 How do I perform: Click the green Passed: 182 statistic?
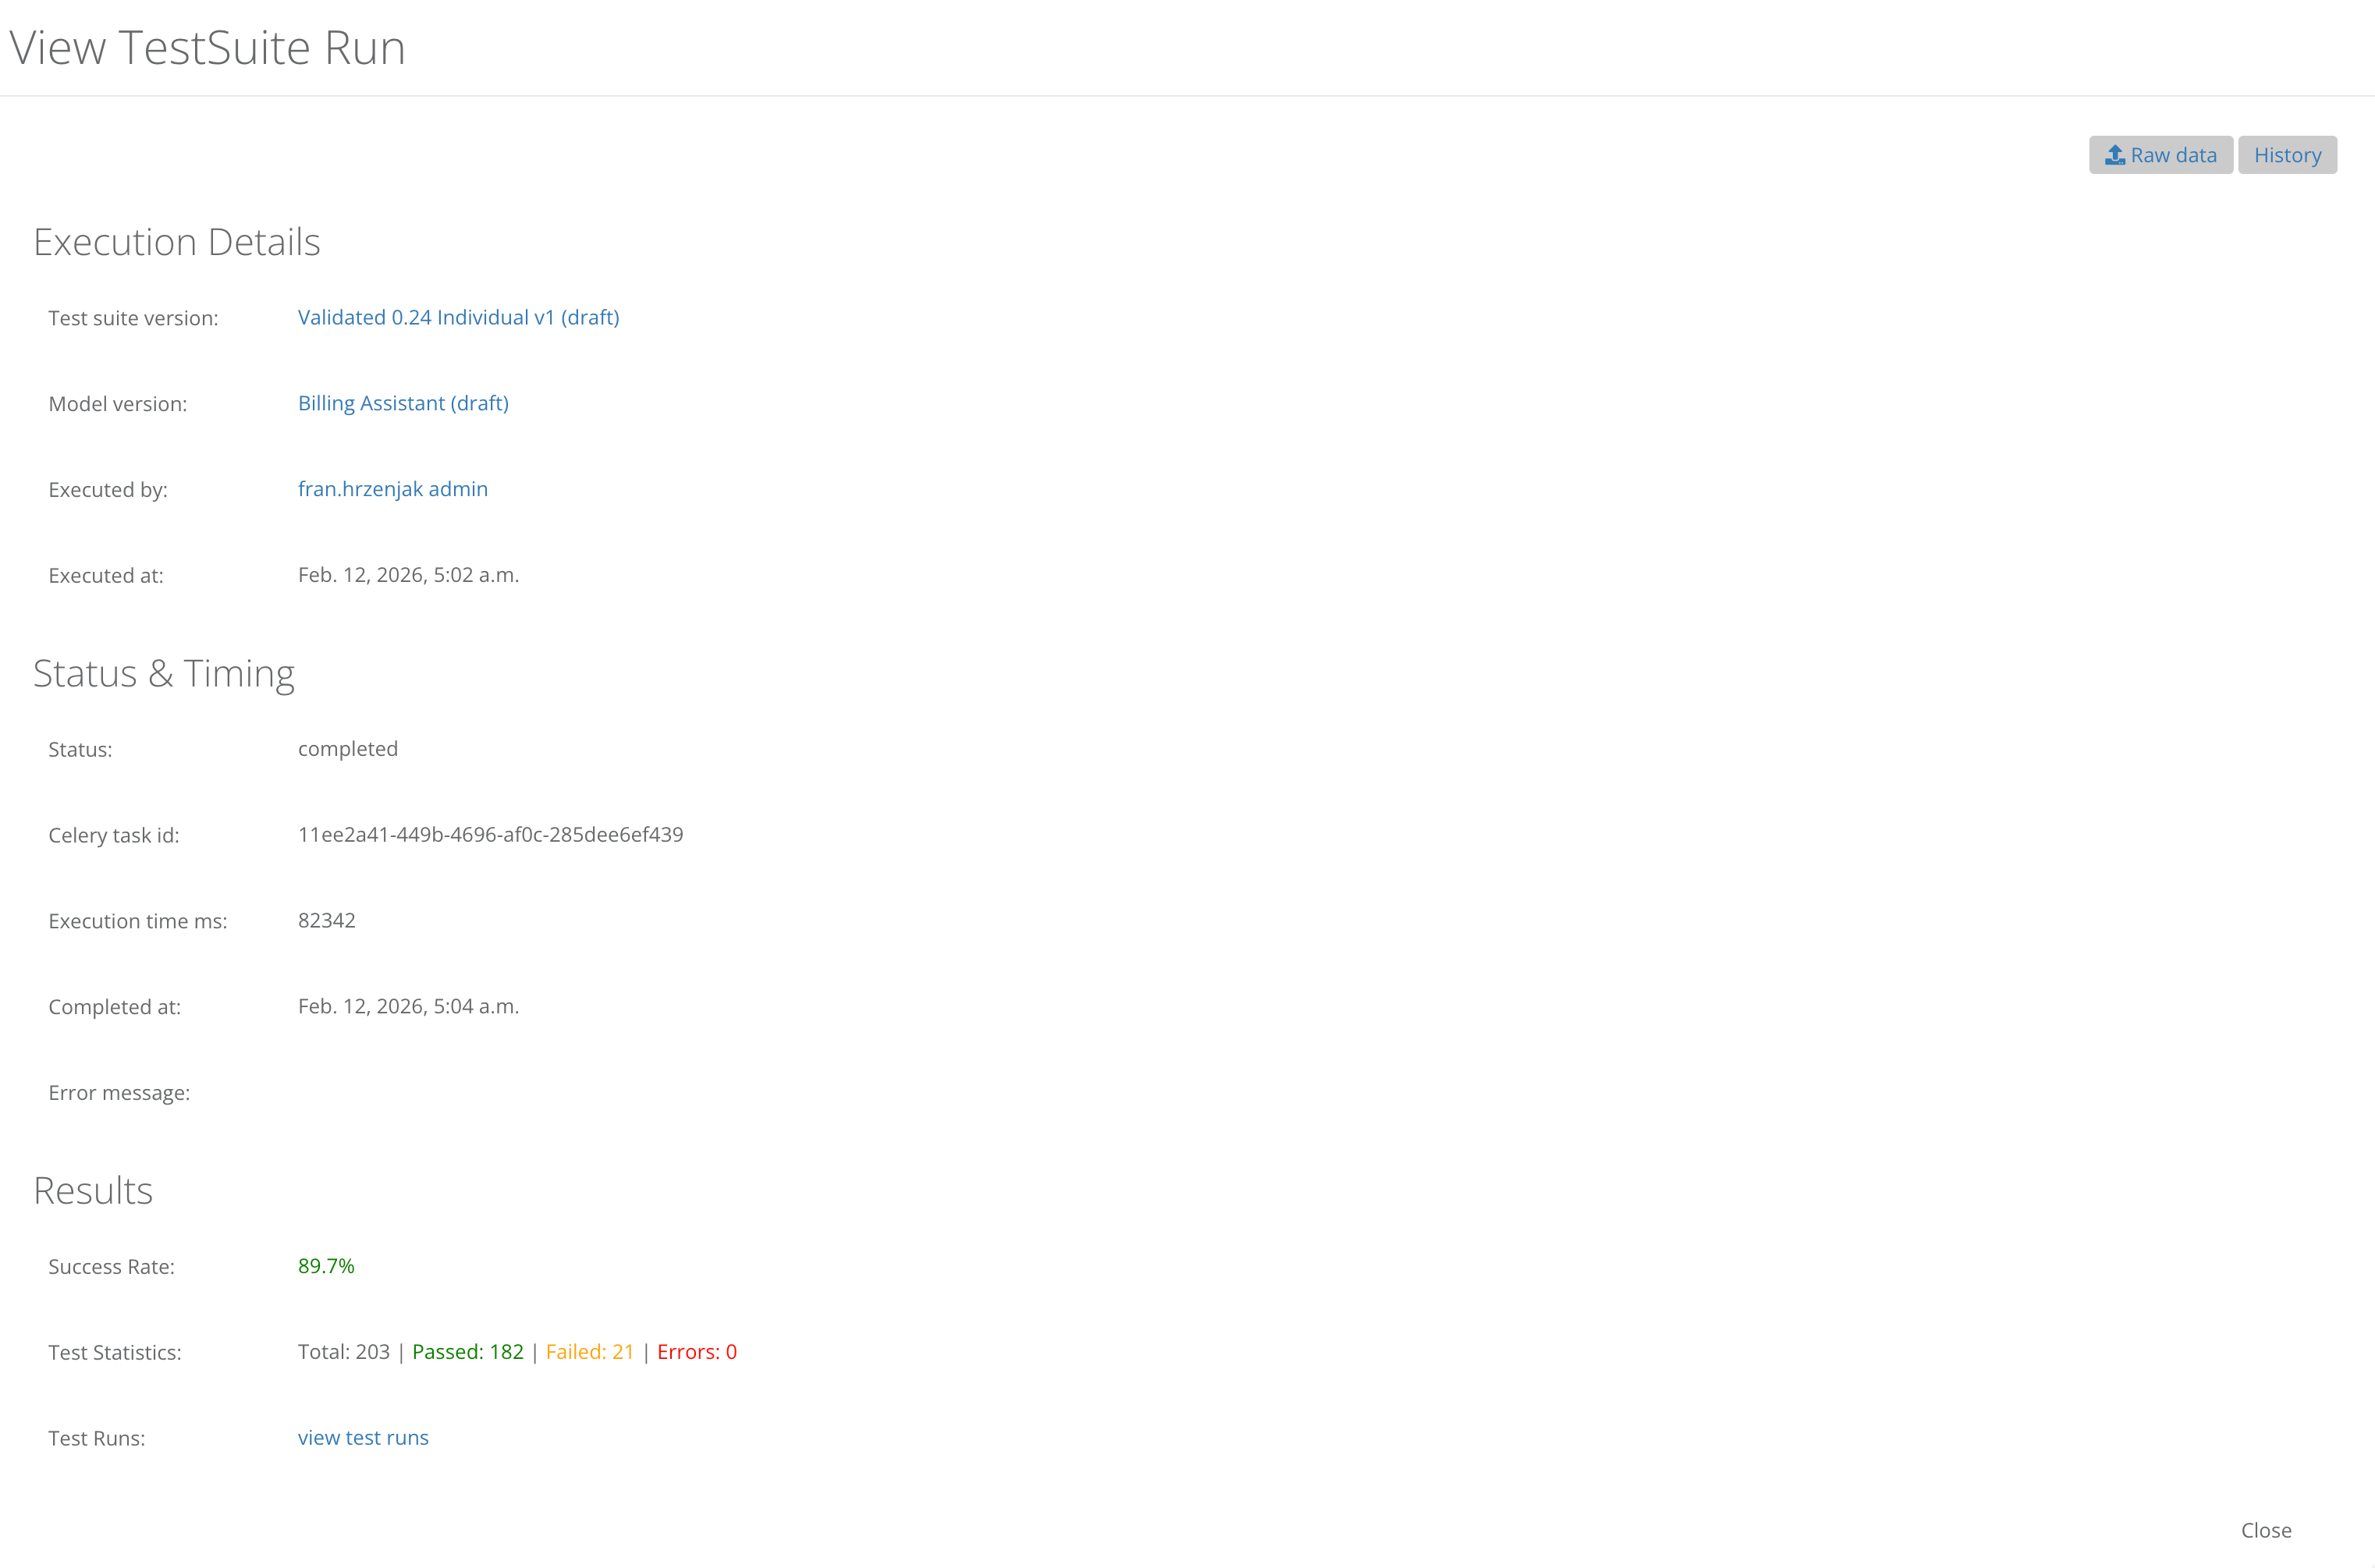coord(467,1352)
